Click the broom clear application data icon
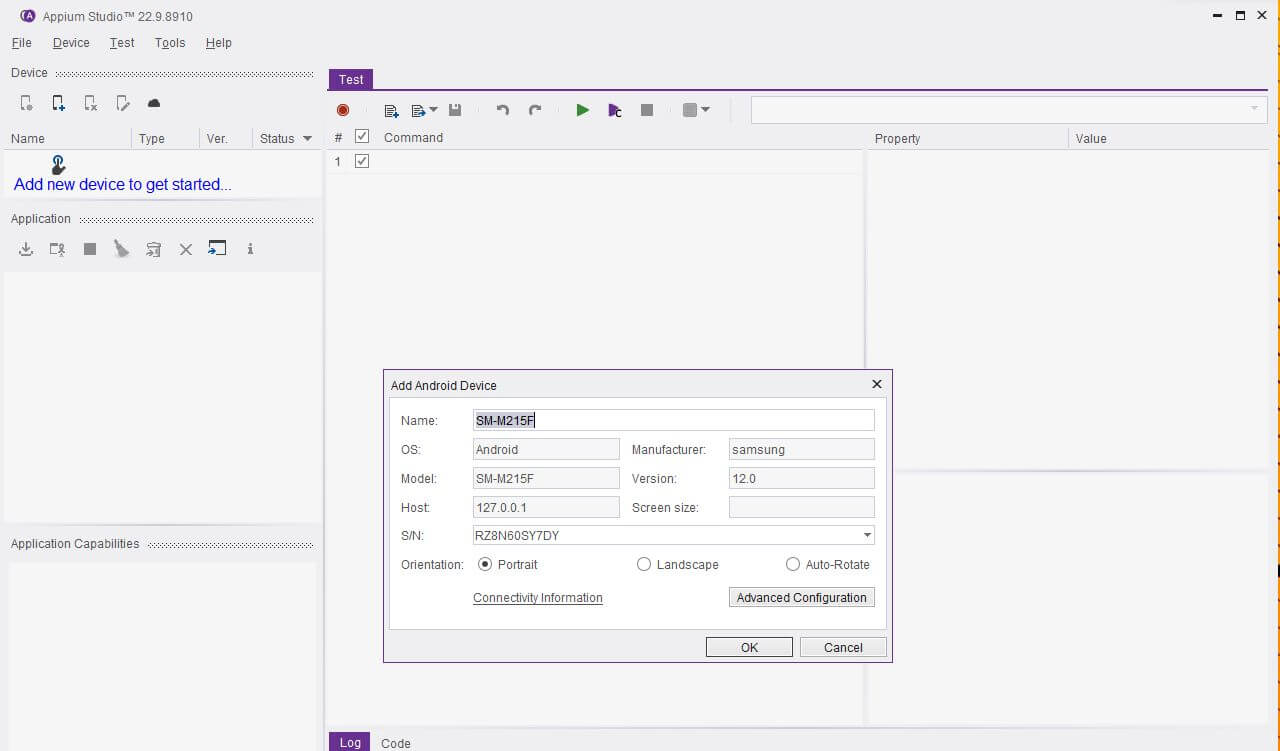This screenshot has width=1280, height=751. pos(121,249)
